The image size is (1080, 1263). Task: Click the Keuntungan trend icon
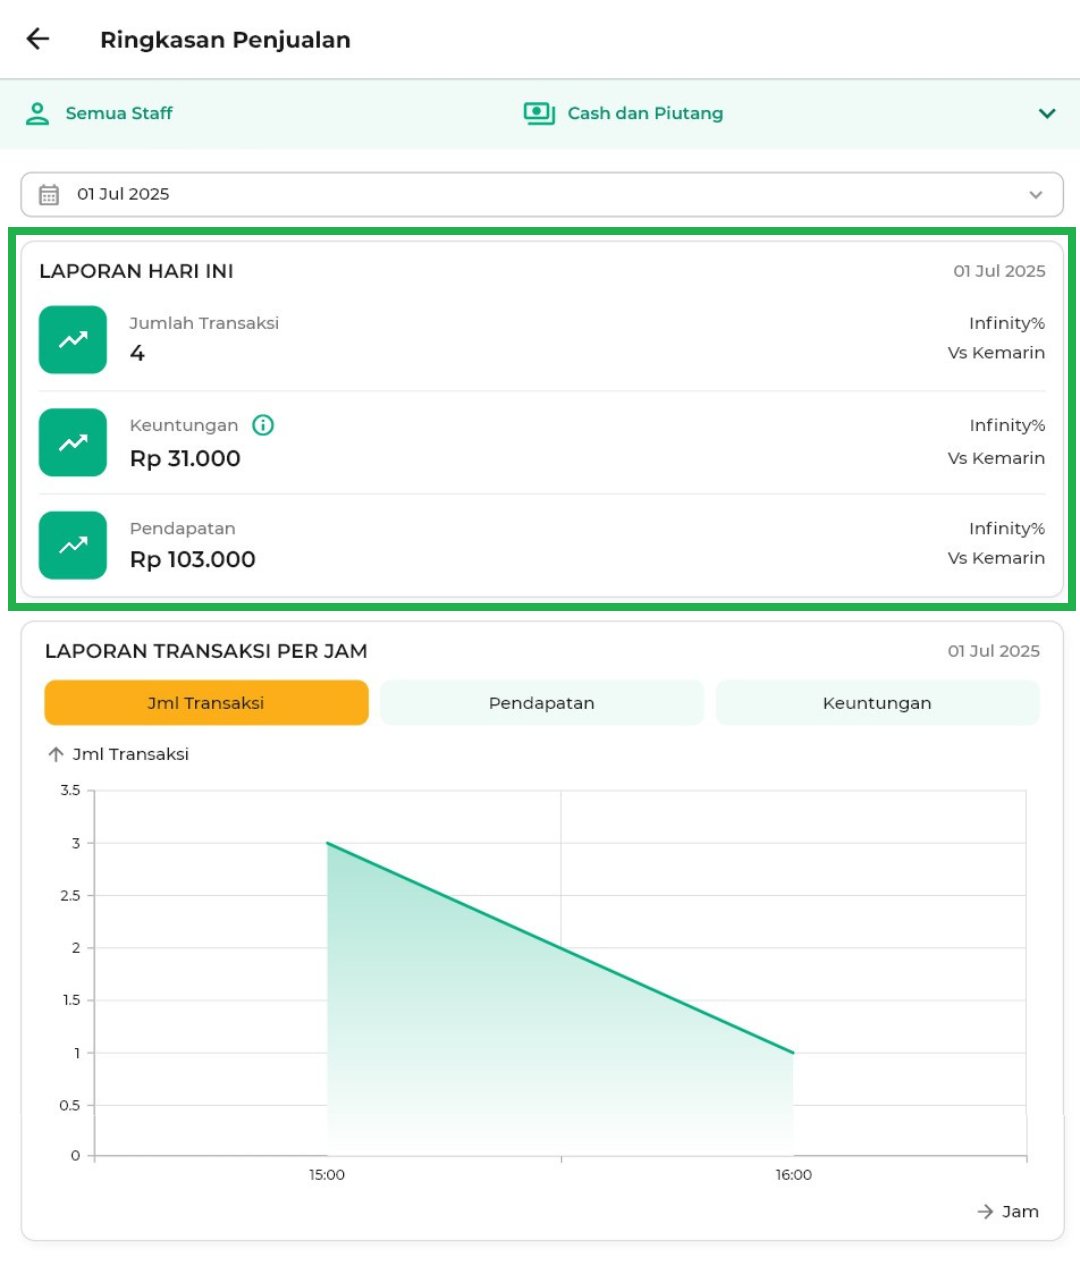click(73, 442)
